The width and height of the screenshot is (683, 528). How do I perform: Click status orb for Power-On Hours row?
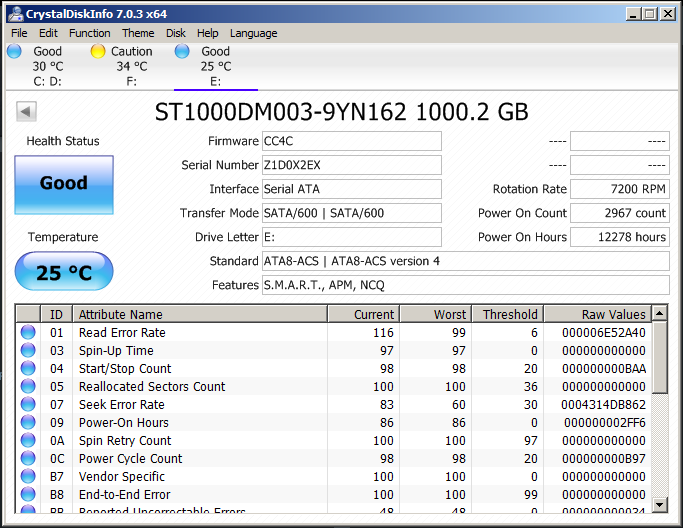[28, 423]
